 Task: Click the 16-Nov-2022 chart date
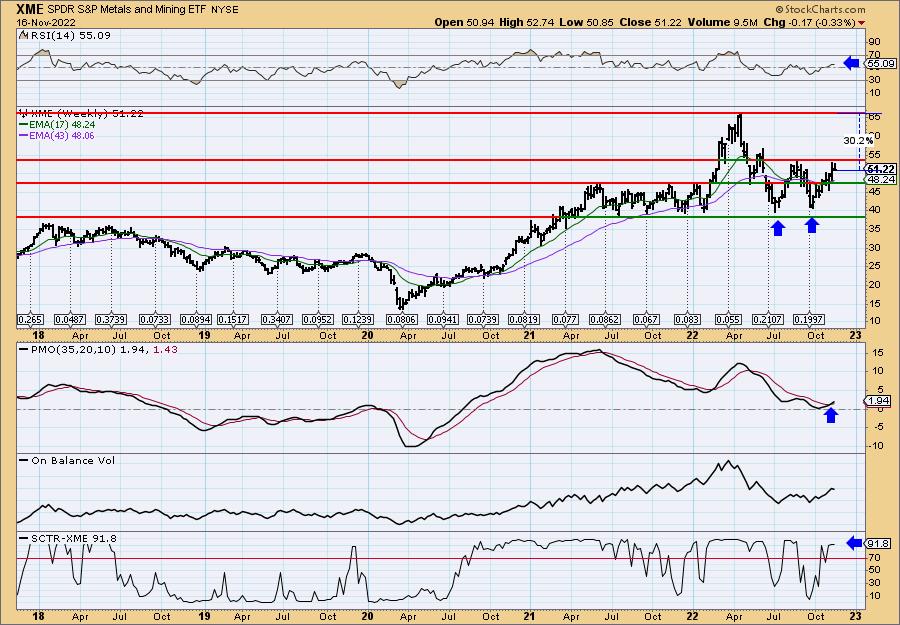[x=45, y=22]
